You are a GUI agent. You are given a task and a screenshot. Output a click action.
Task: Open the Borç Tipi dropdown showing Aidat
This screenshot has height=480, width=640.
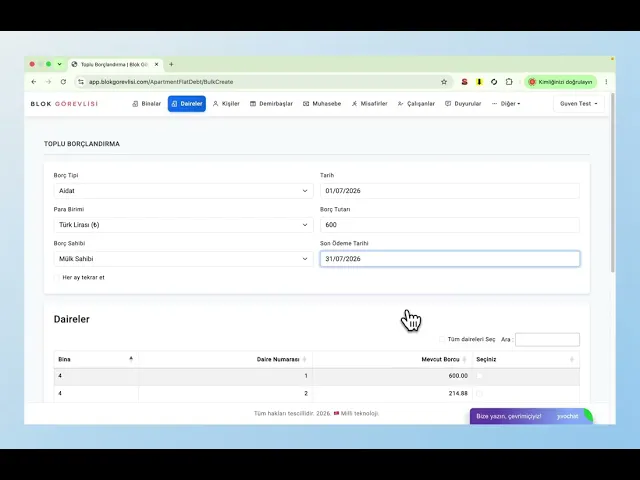coord(183,191)
